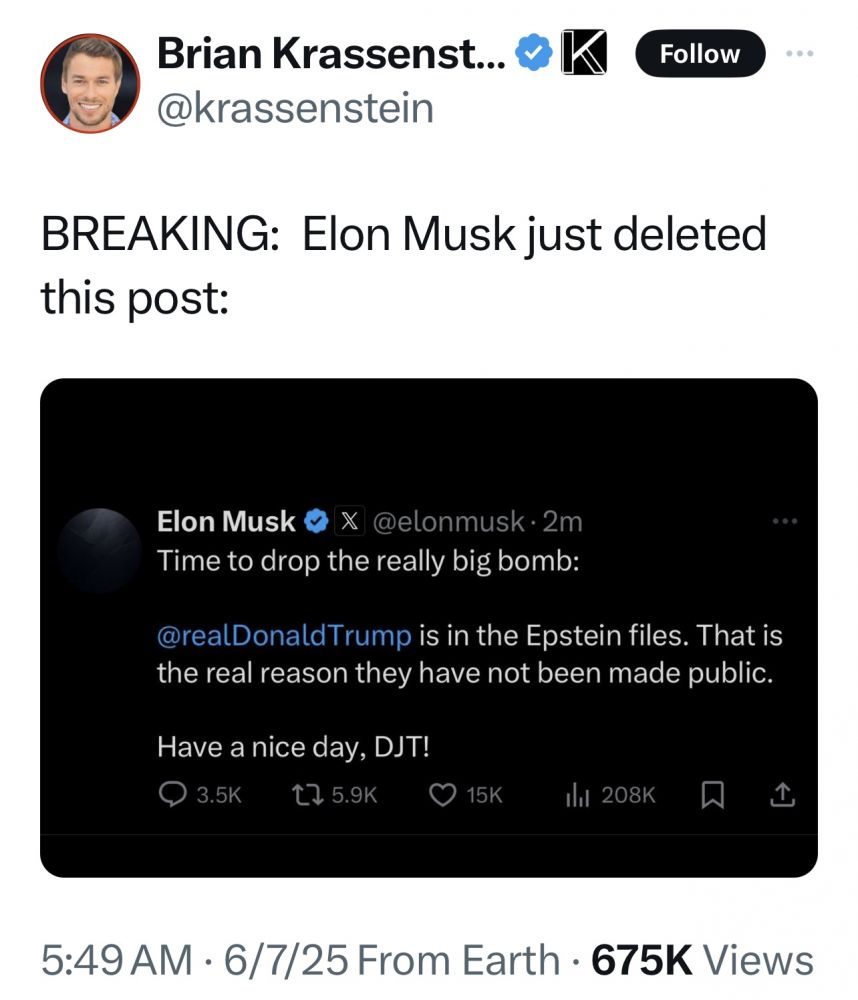Click Elon Musk's verified checkmark badge
Screen dimensions: 858x1000
(x=317, y=521)
